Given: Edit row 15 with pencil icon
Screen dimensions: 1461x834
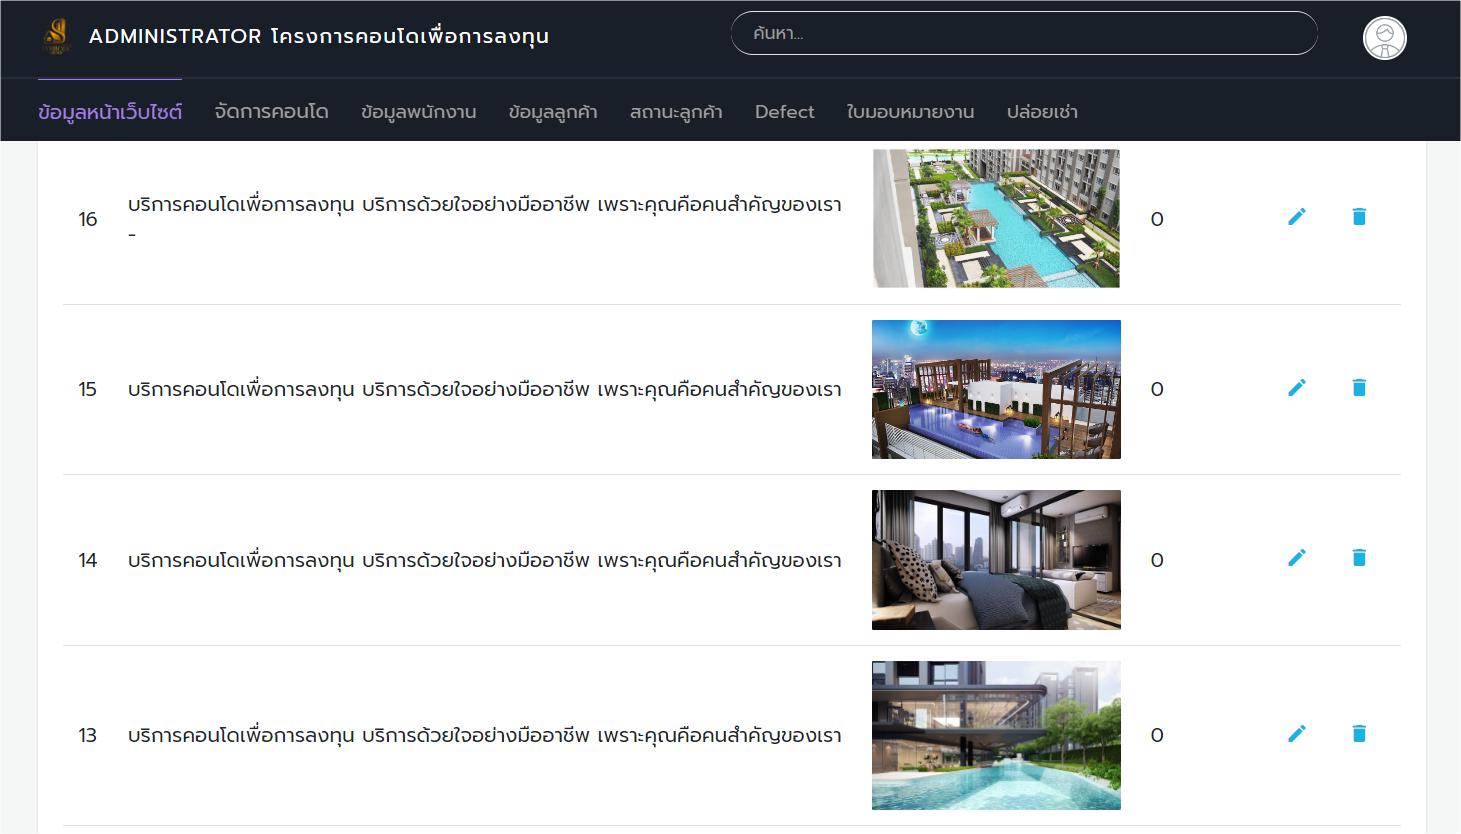Looking at the screenshot, I should click(x=1296, y=388).
